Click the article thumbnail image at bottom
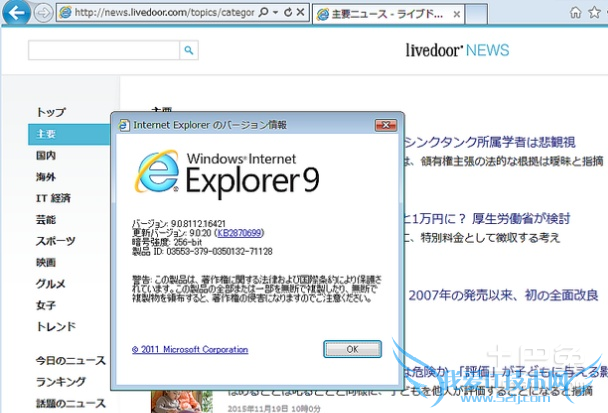608x413 pixels. click(181, 402)
